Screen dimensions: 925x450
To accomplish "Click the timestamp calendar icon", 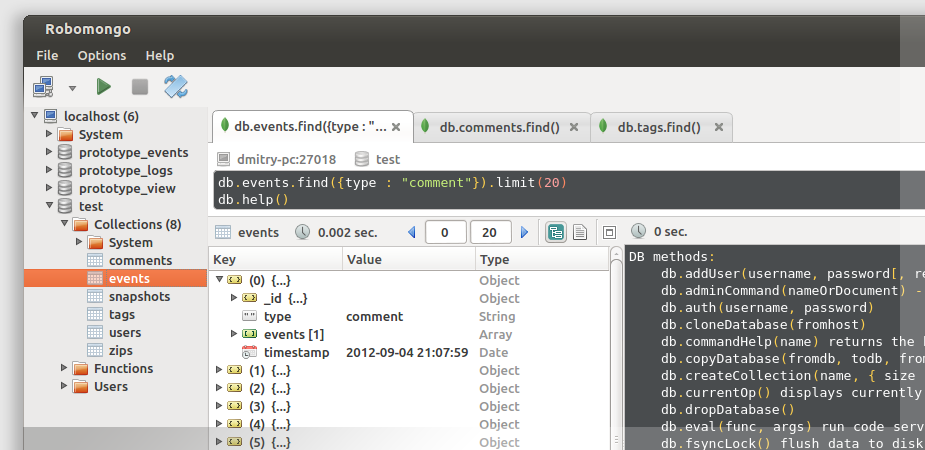I will point(250,352).
